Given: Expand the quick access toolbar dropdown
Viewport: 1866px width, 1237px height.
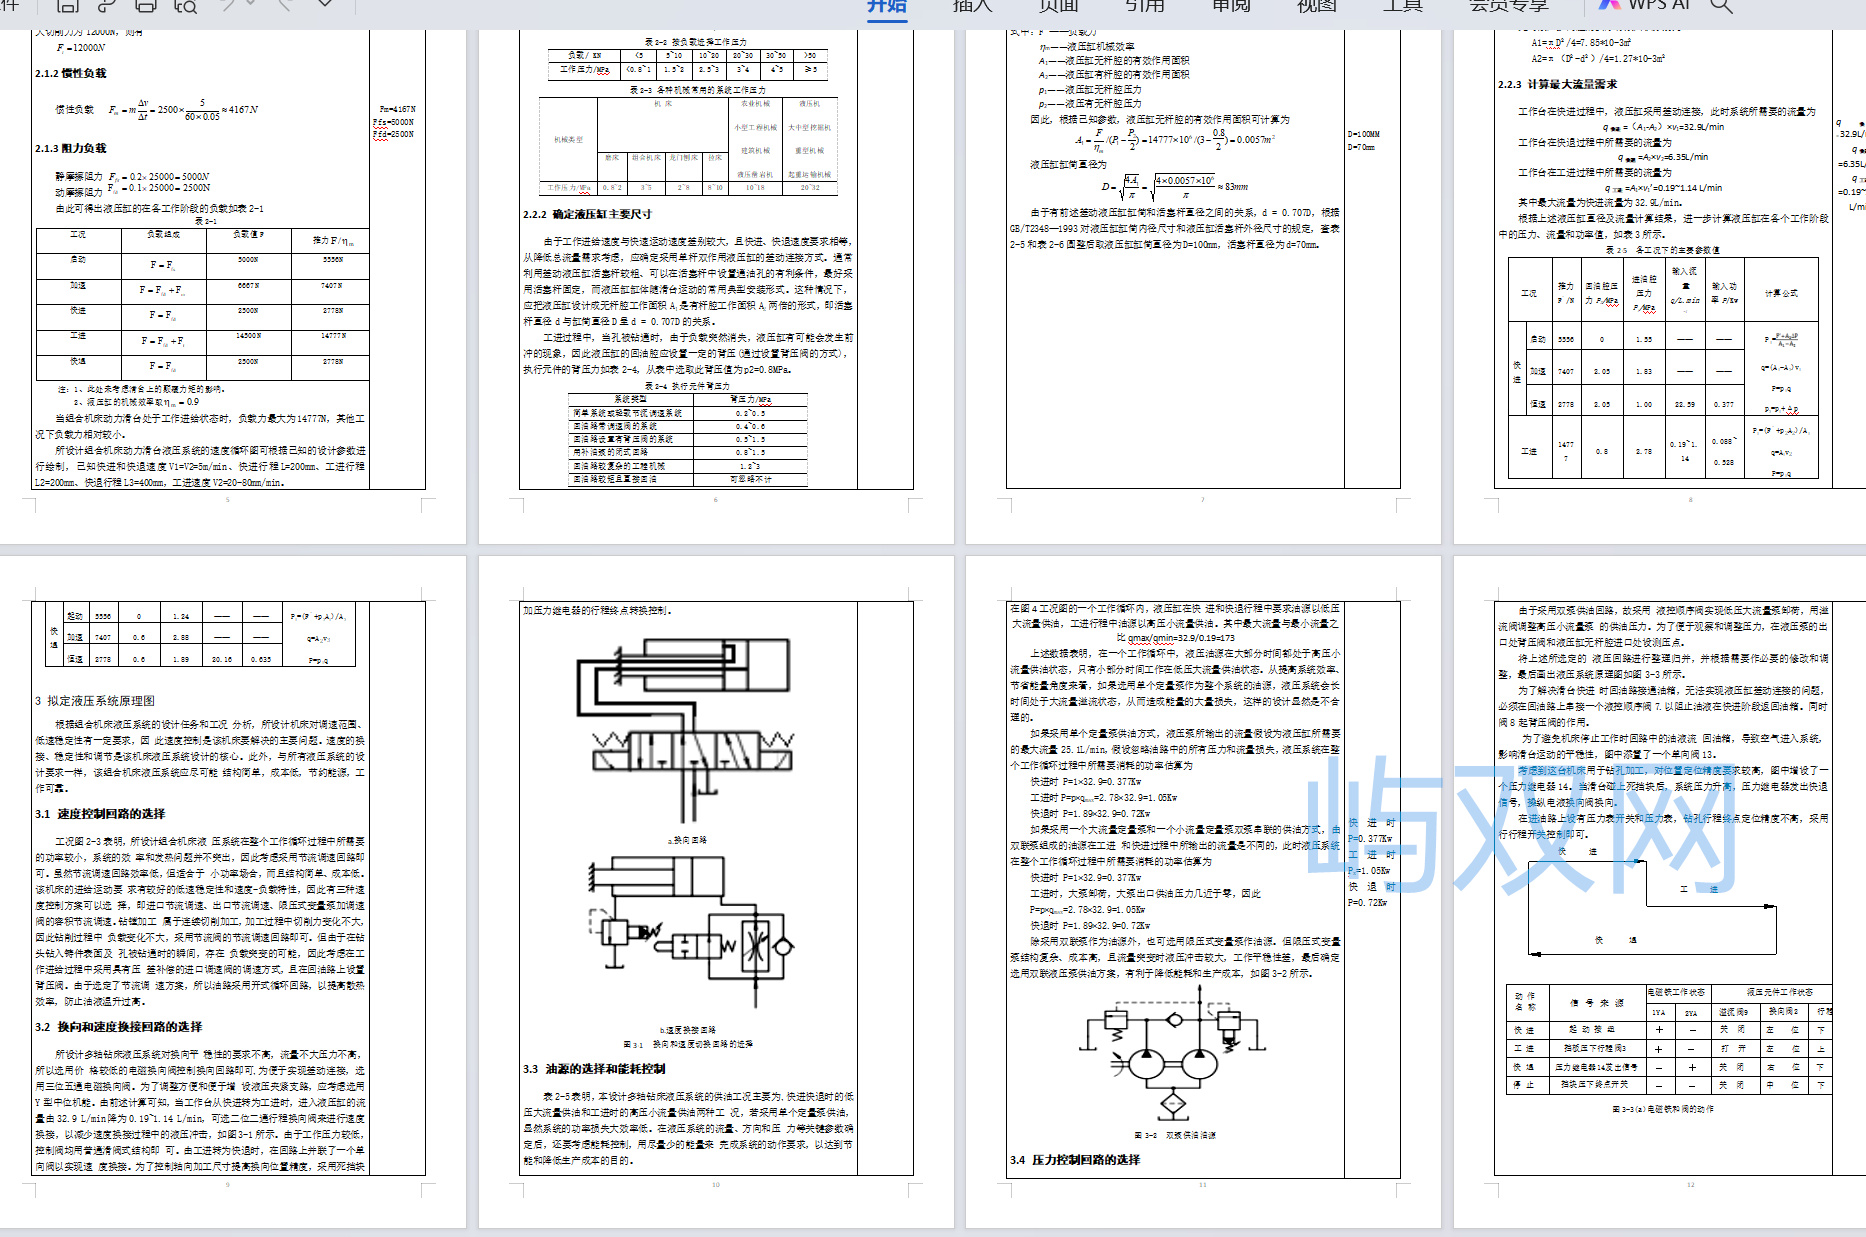Looking at the screenshot, I should pos(324,4).
